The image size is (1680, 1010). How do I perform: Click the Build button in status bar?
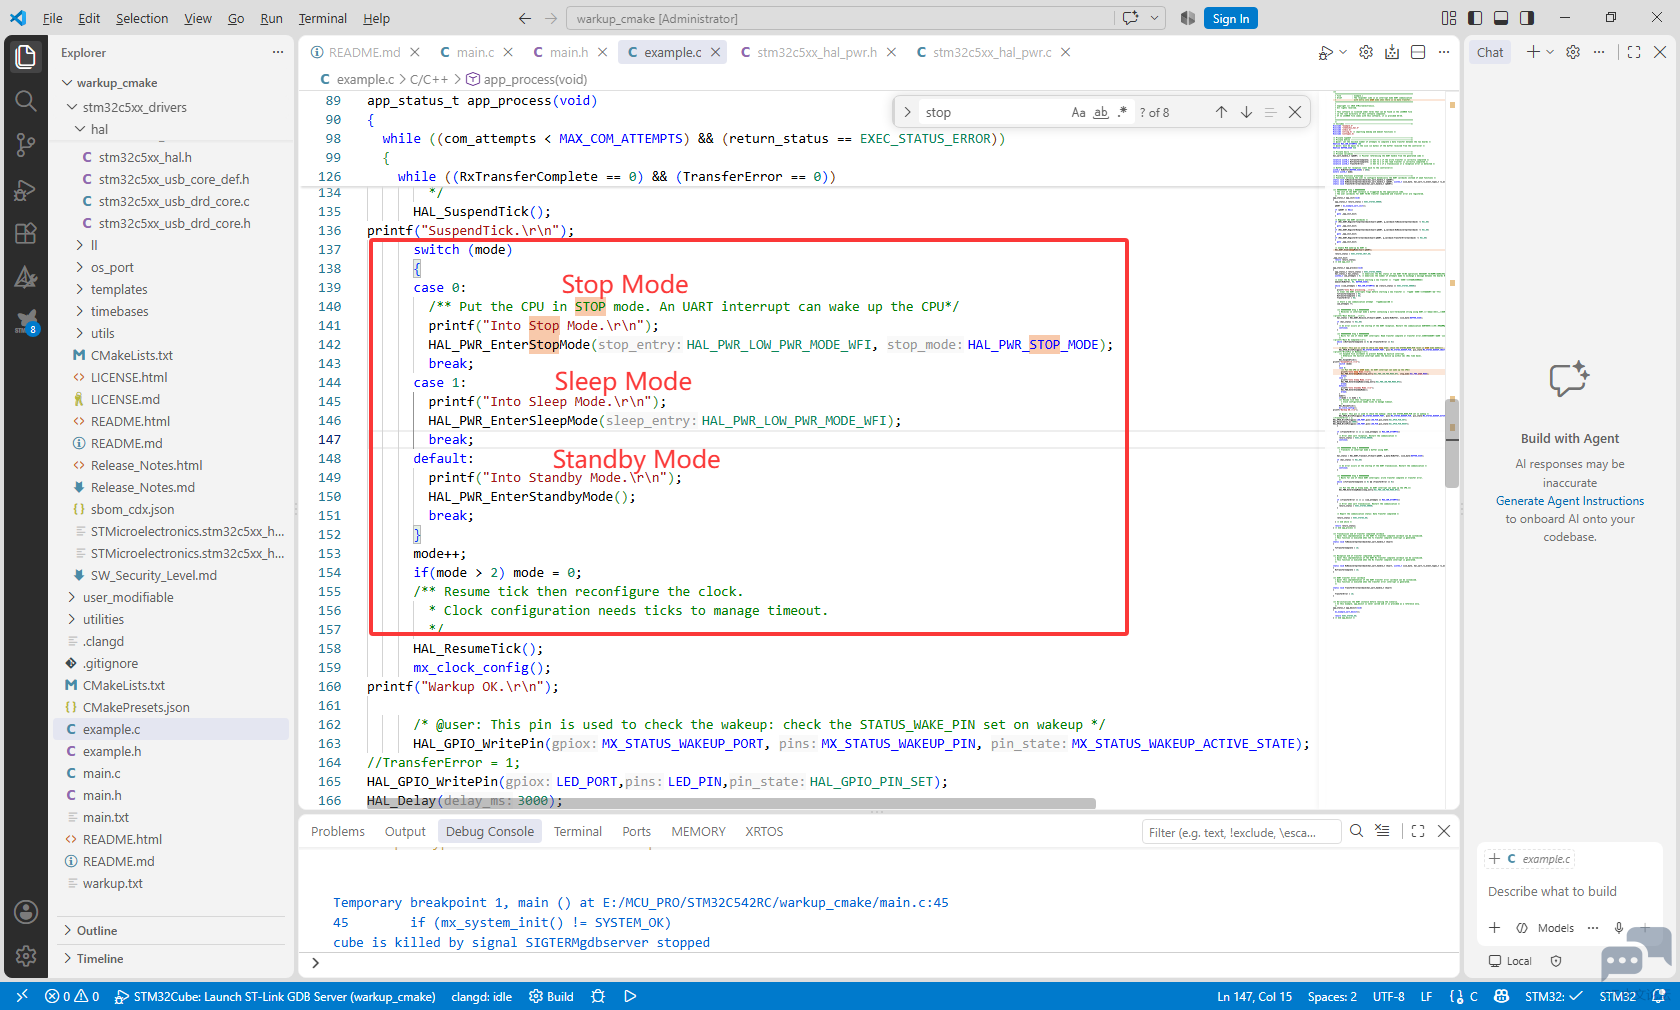552,996
